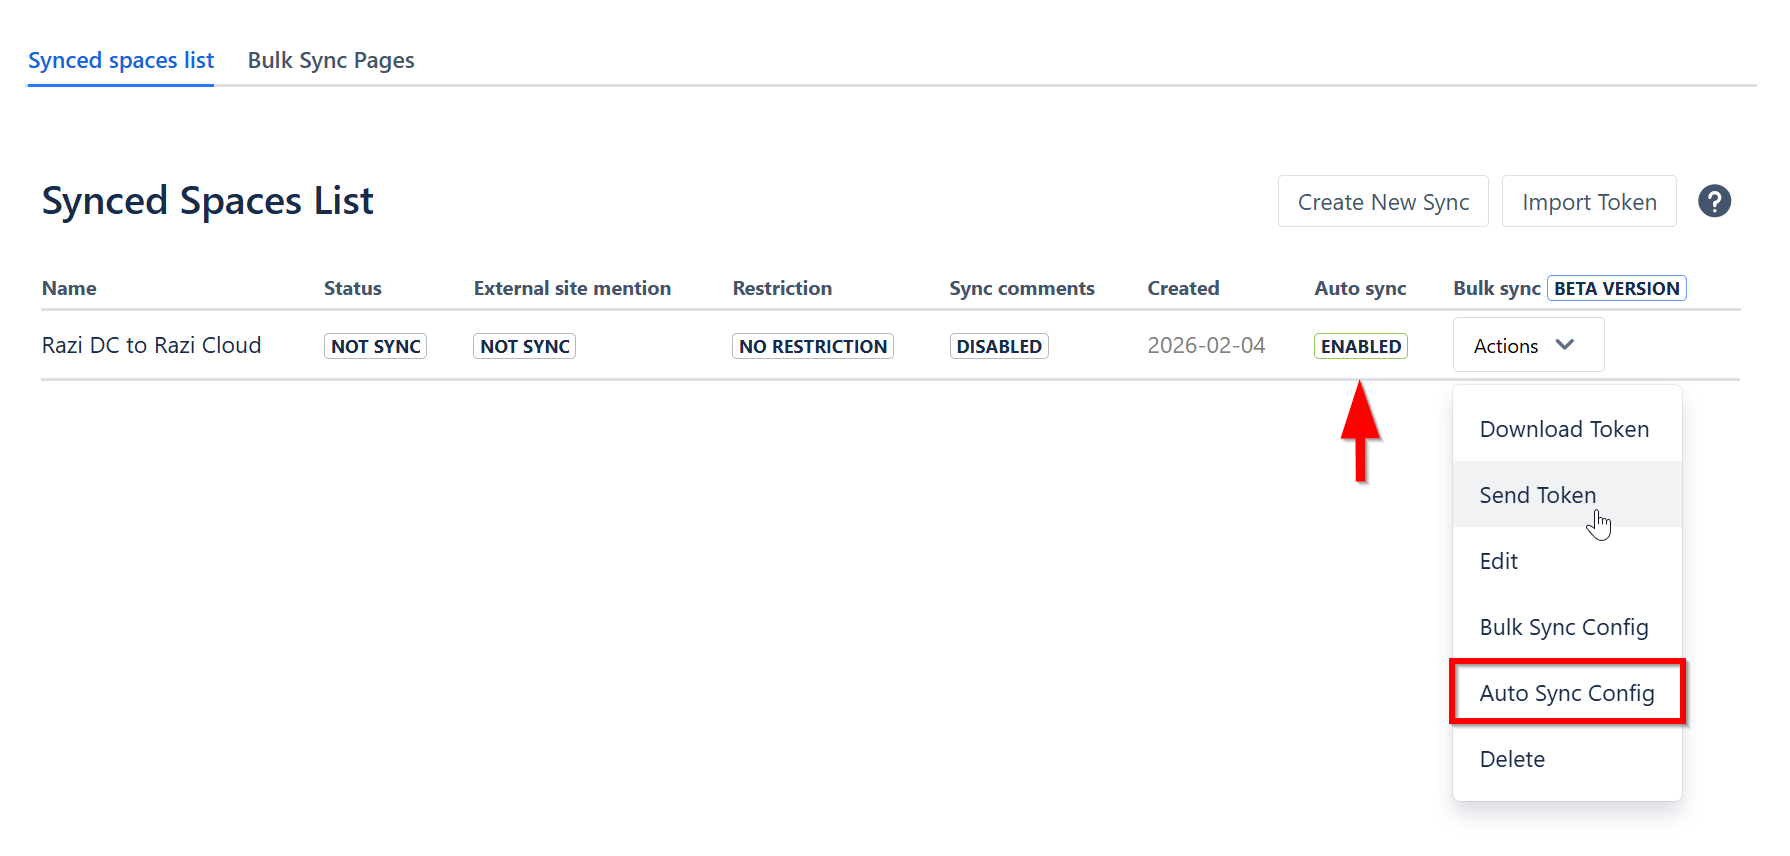1790x856 pixels.
Task: Open Bulk Sync Config menu item
Action: click(x=1563, y=627)
